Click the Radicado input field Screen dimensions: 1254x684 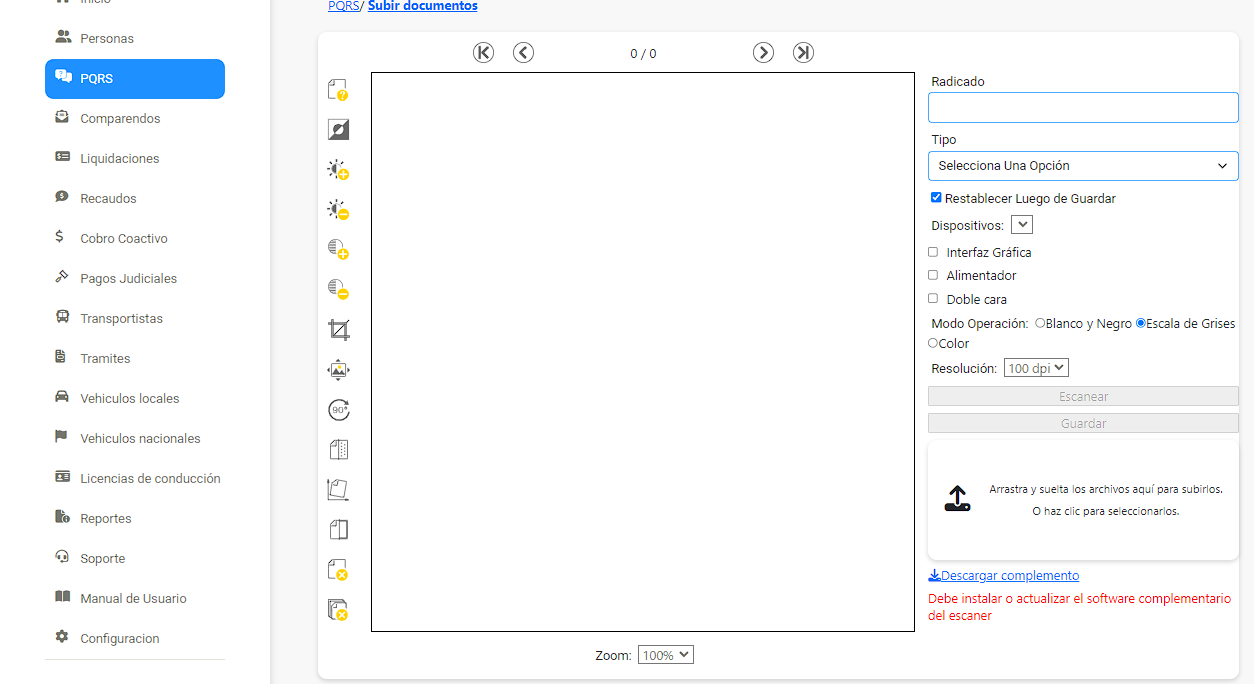[x=1083, y=108]
